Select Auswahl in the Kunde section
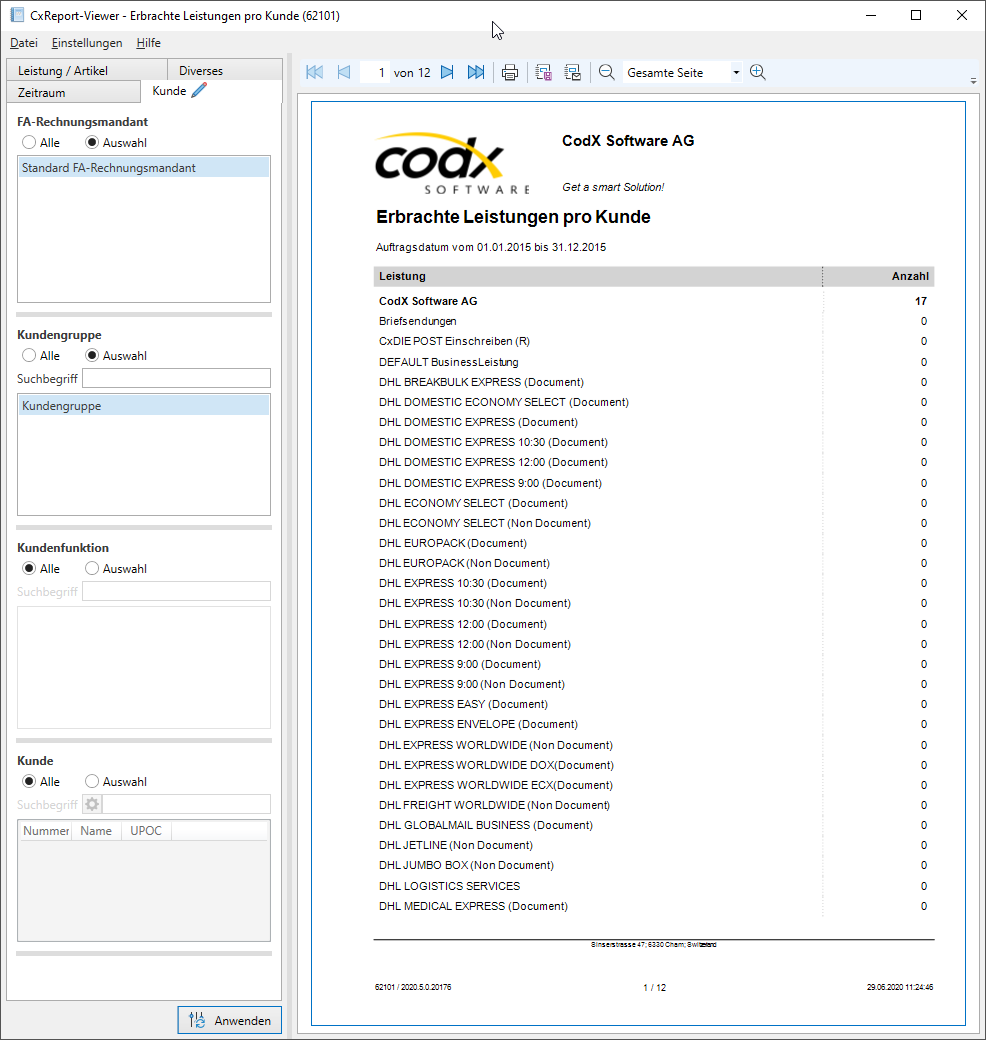The width and height of the screenshot is (986, 1040). [116, 781]
